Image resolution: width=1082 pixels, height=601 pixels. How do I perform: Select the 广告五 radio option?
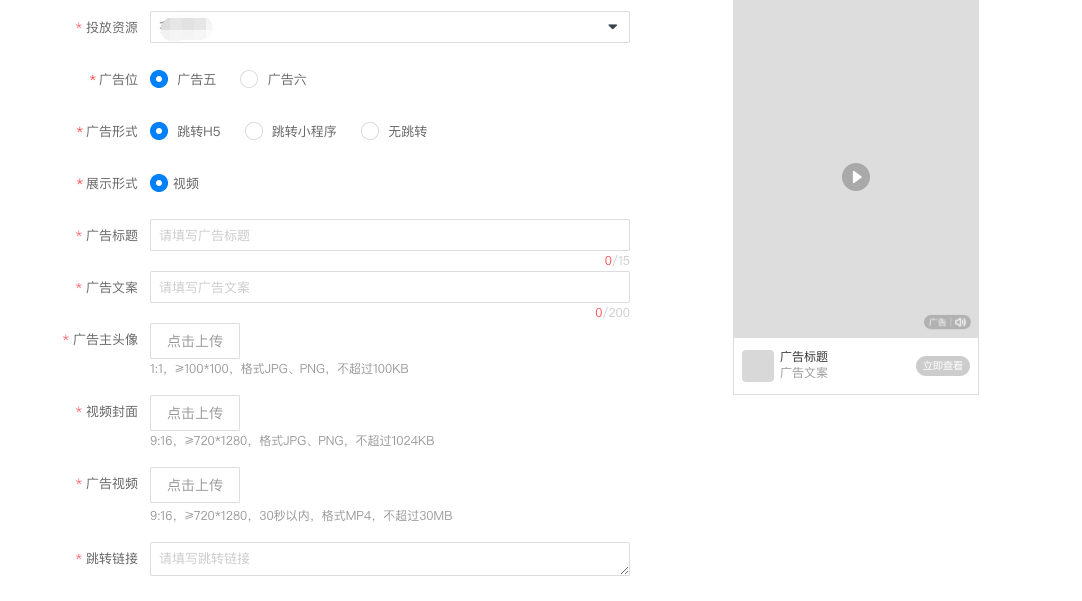coord(159,79)
